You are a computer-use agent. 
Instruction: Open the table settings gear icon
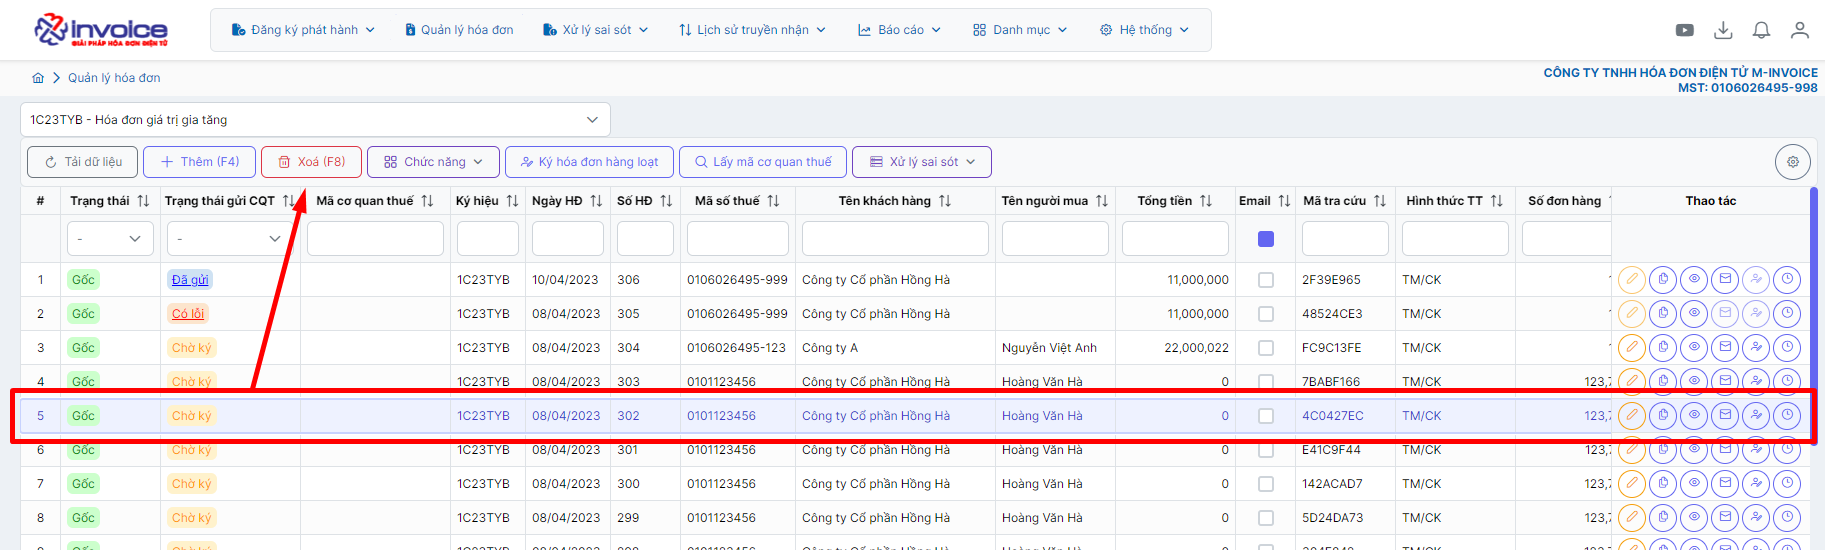pos(1793,162)
